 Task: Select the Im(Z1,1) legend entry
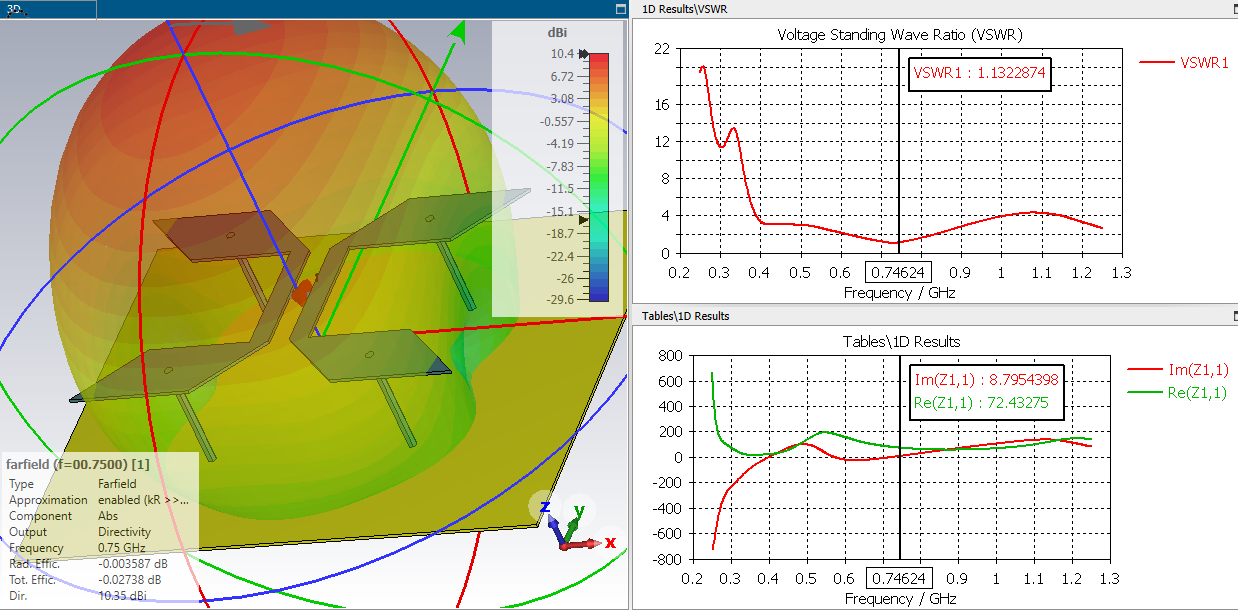[1176, 369]
